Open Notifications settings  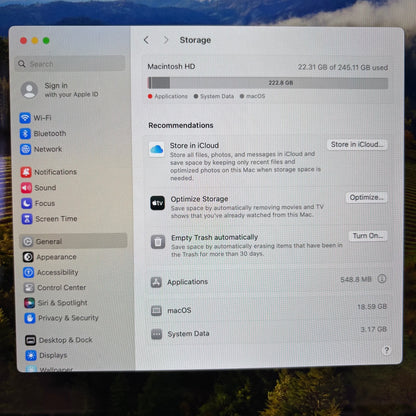[x=49, y=172]
